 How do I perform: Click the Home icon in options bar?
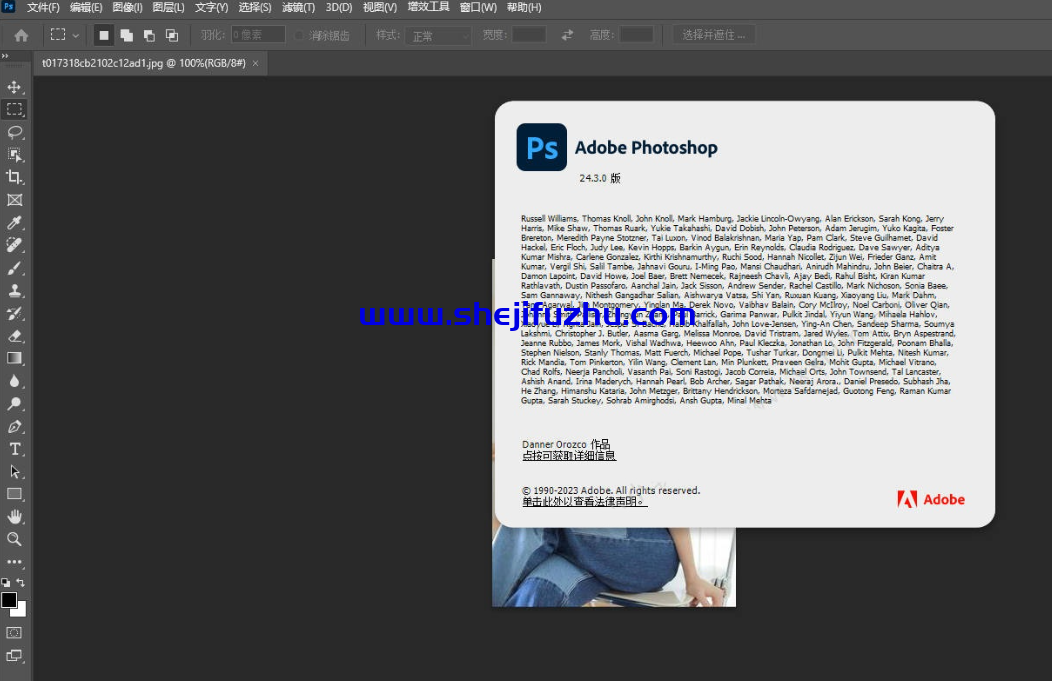(x=21, y=35)
